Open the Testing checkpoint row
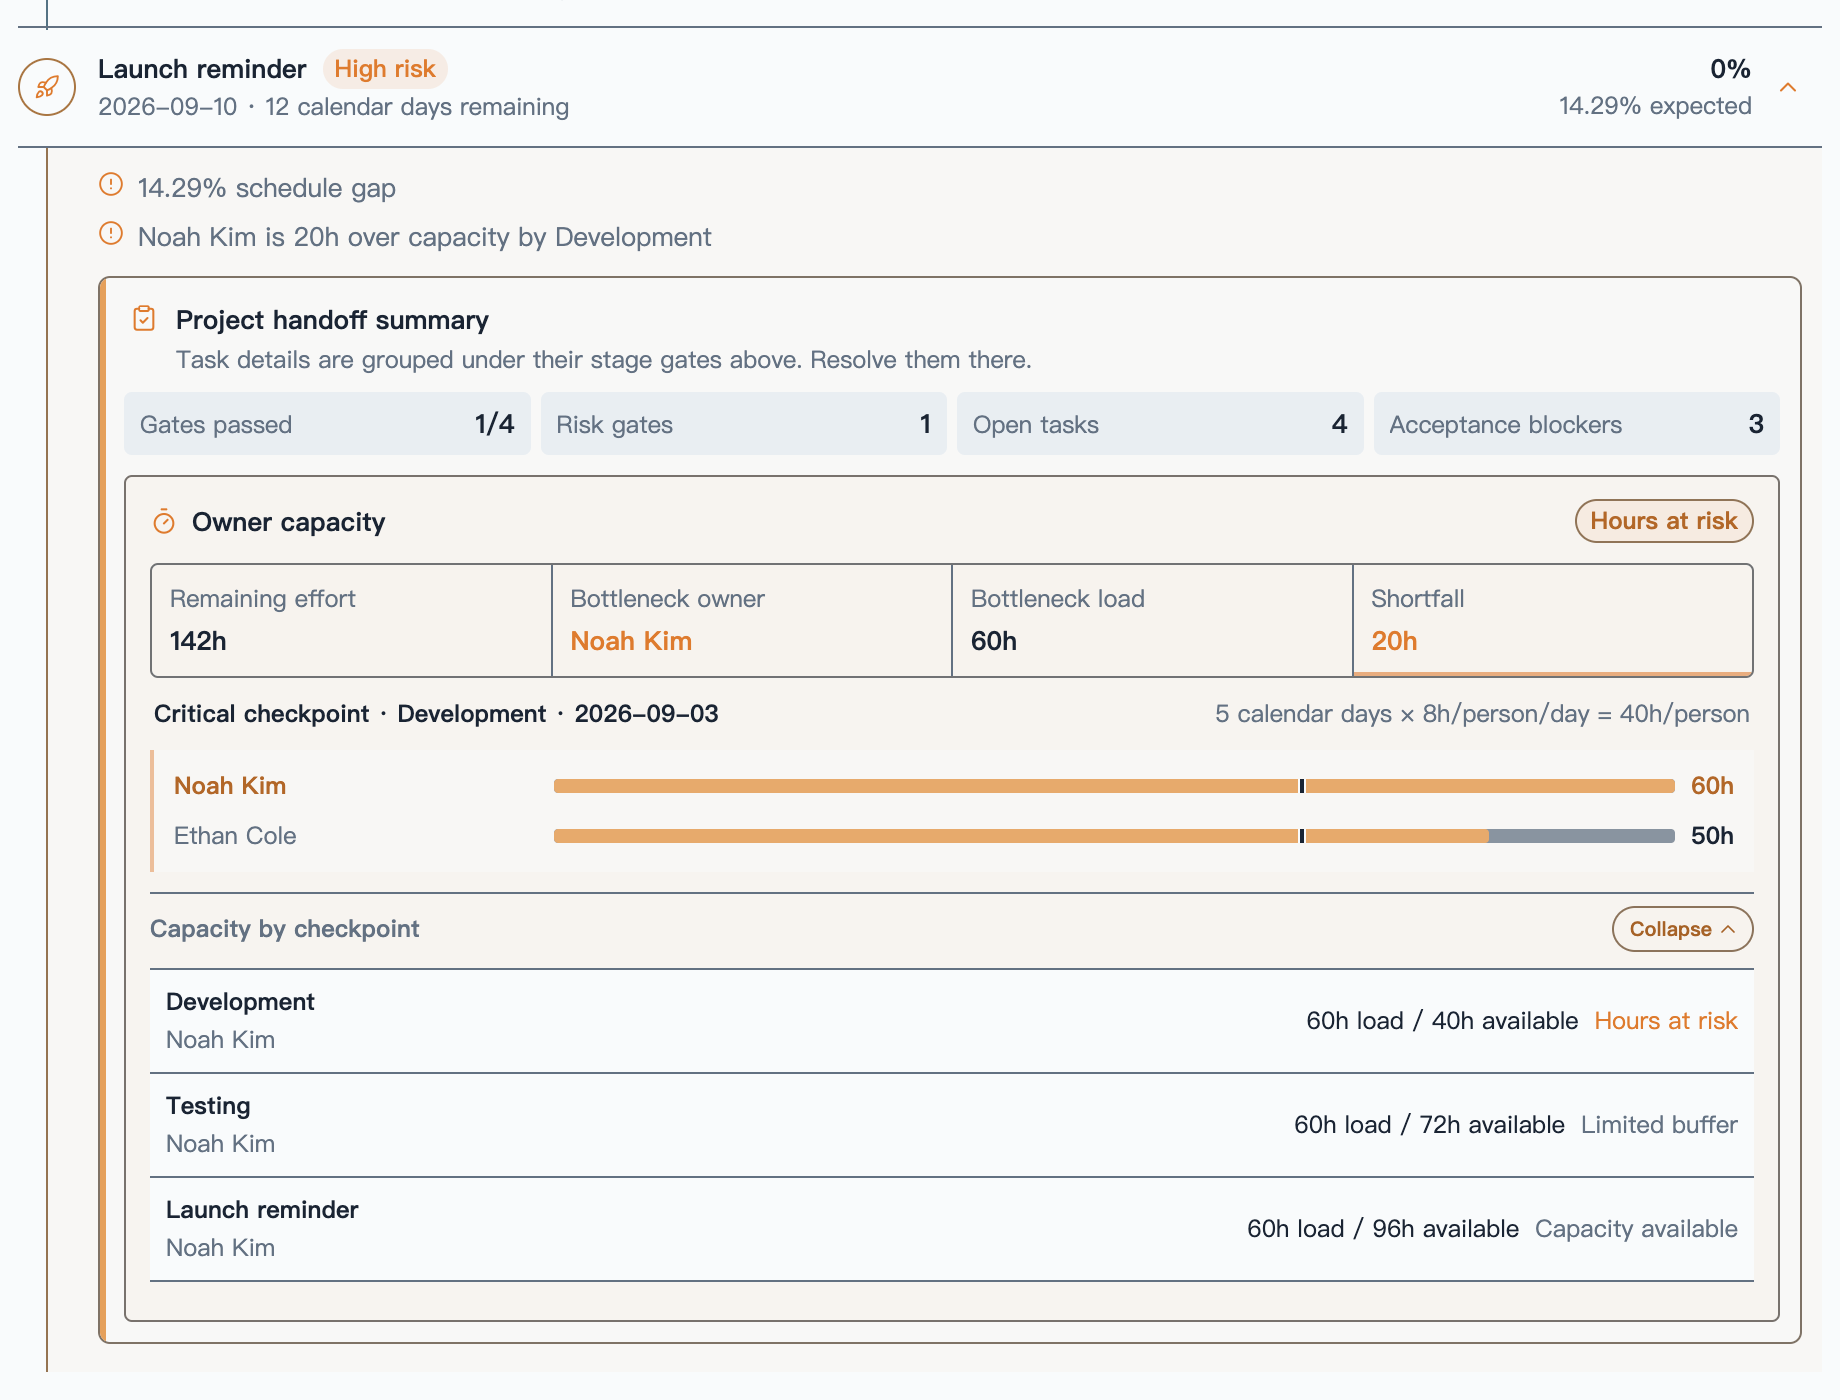This screenshot has height=1400, width=1840. pyautogui.click(x=952, y=1125)
